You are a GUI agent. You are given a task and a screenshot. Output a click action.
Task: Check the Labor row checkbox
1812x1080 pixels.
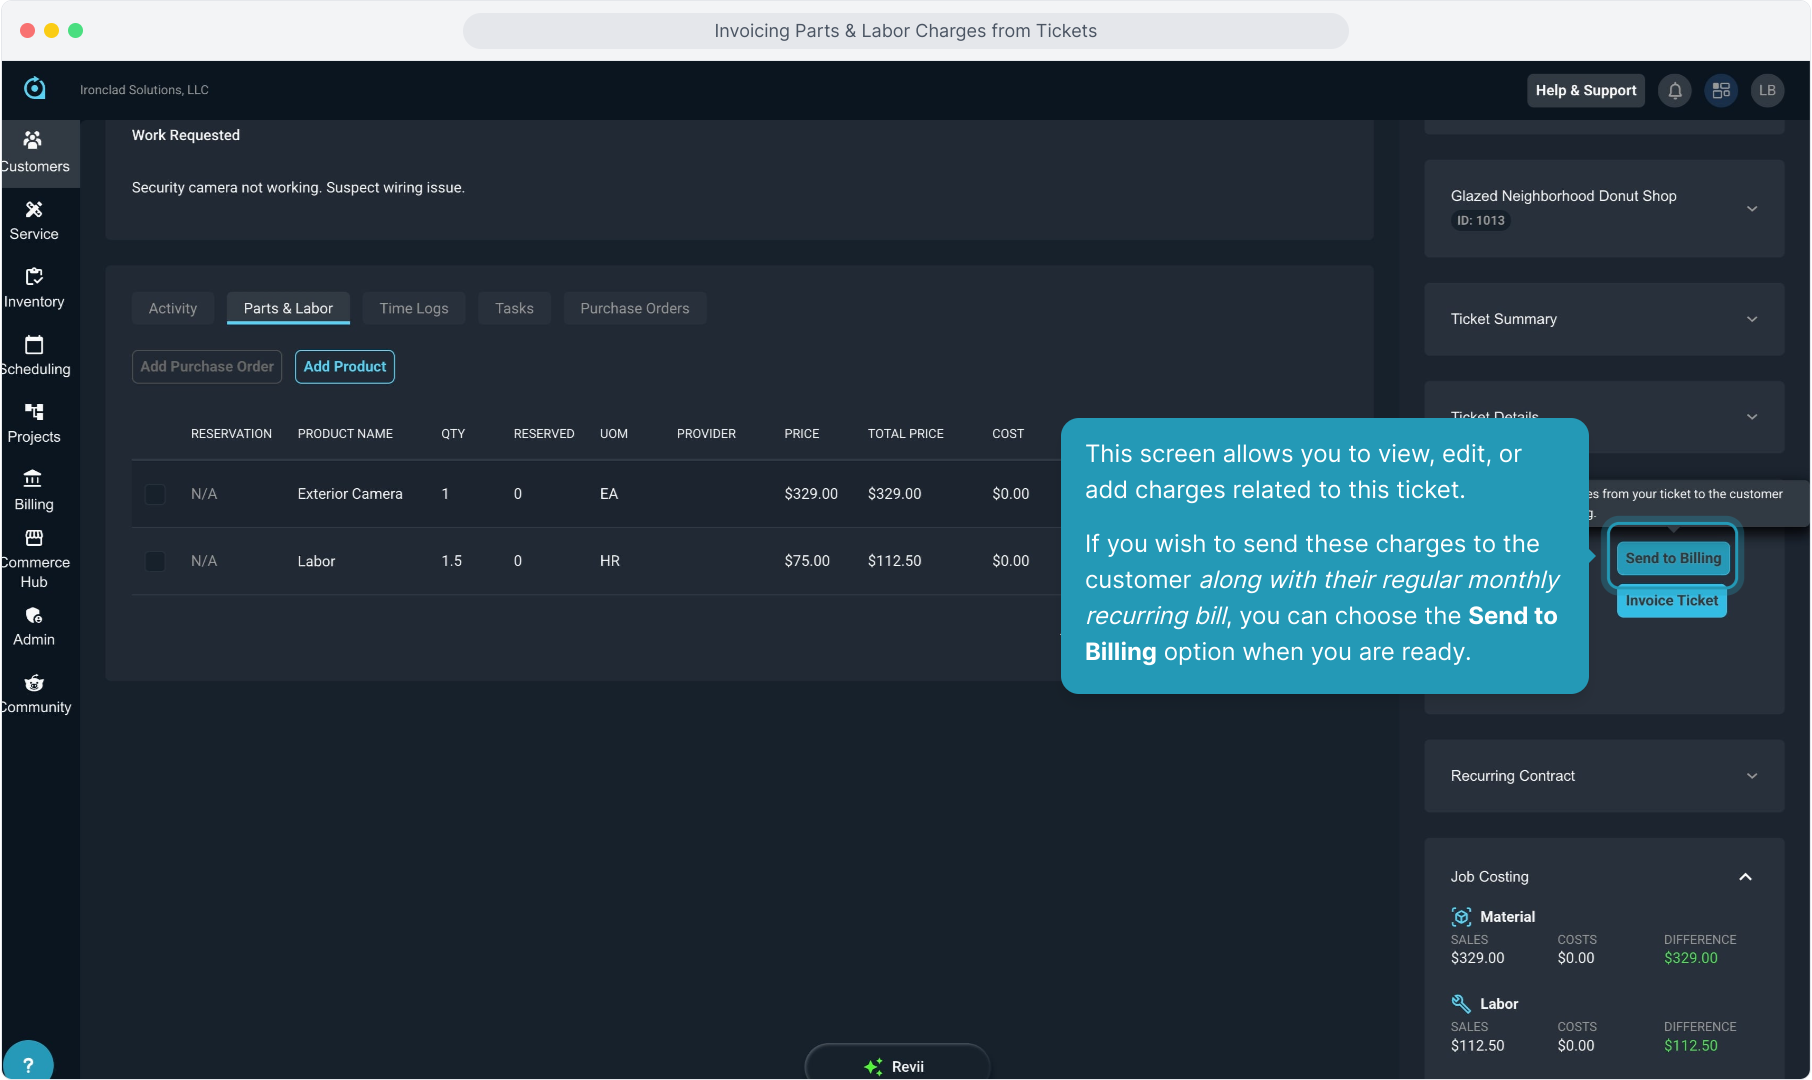click(155, 561)
